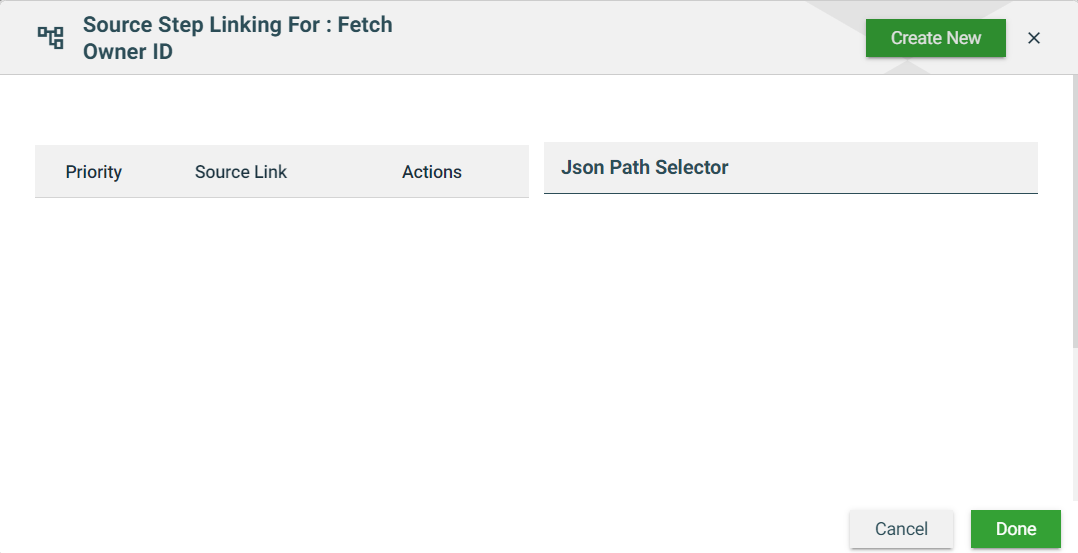Click the empty Json Path Selector panel body
Viewport: 1078px width, 553px height.
pos(790,330)
